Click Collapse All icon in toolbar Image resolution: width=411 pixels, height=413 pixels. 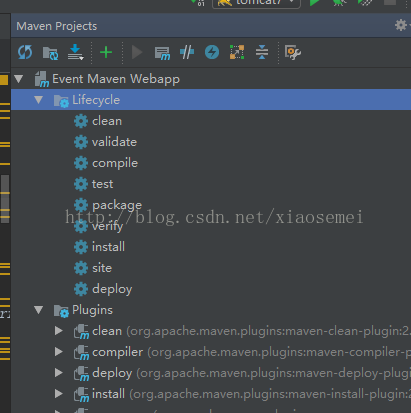[262, 52]
